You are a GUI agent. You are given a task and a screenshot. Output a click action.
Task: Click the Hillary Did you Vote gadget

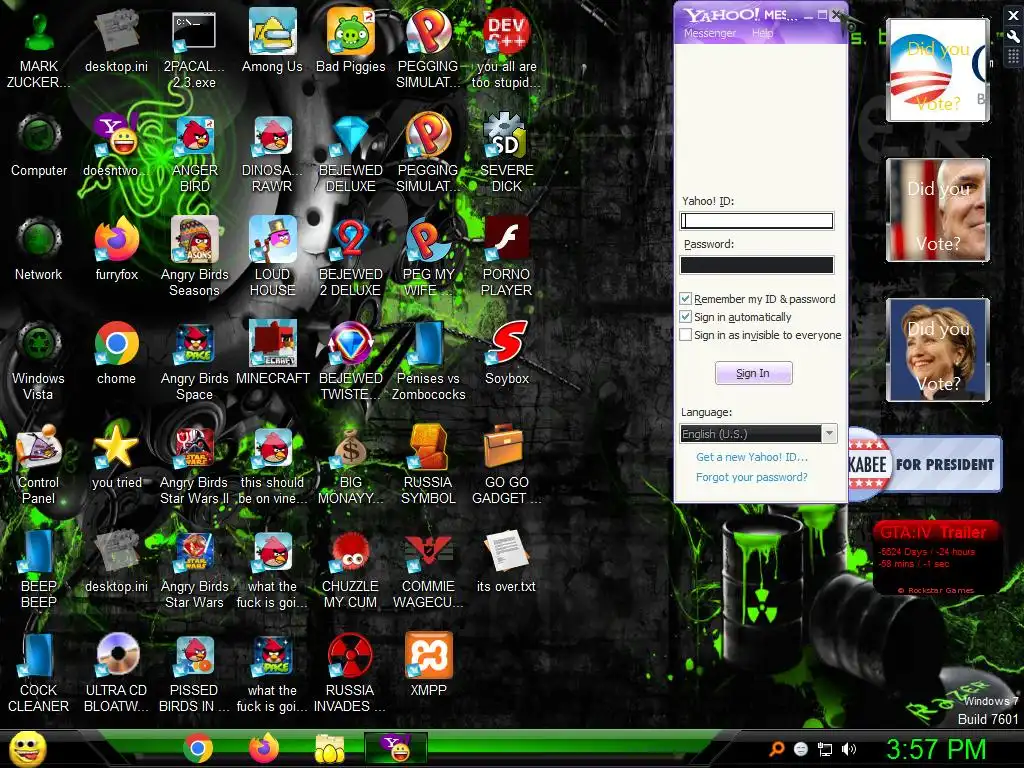click(x=937, y=349)
